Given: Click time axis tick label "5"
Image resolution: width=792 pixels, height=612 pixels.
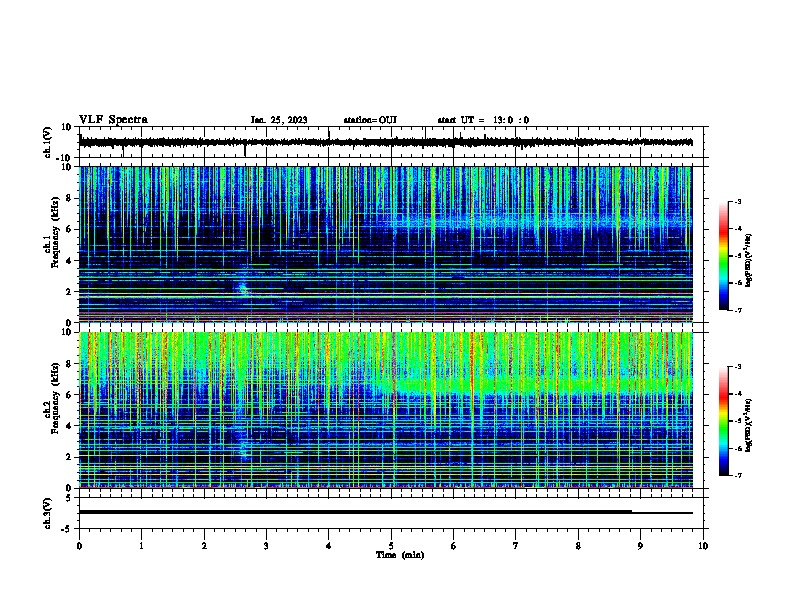Looking at the screenshot, I should coord(391,546).
